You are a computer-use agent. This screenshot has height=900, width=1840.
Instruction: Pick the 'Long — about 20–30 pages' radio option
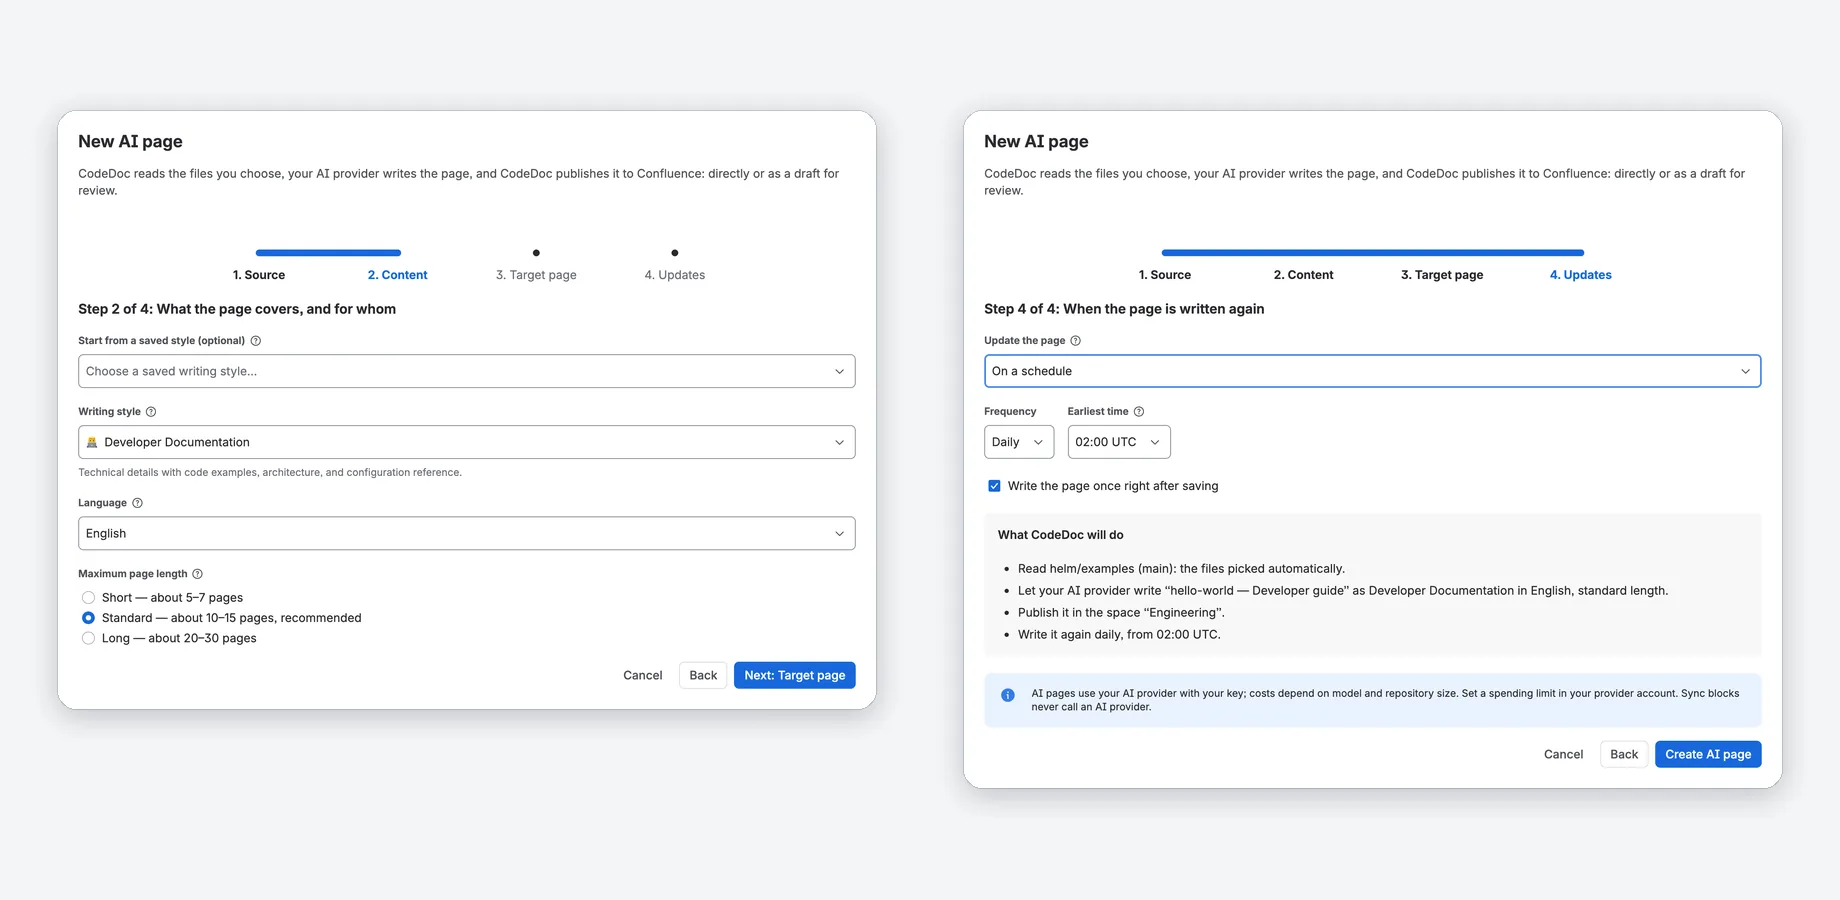point(88,638)
